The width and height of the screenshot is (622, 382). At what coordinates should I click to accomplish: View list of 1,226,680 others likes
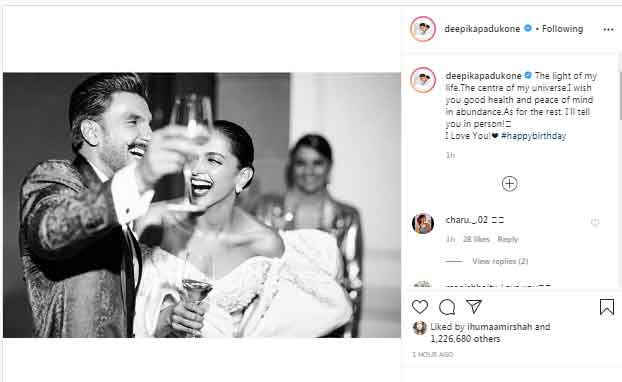coord(465,339)
